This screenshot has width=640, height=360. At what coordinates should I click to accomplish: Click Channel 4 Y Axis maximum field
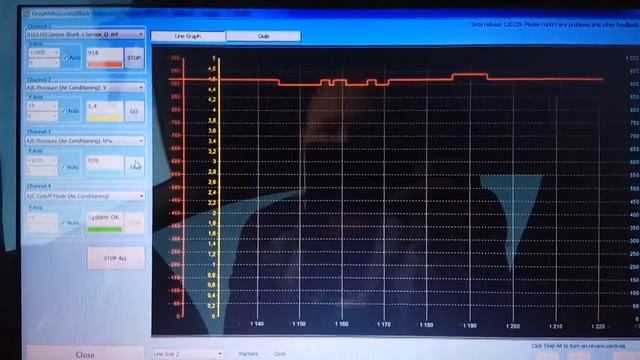42,218
